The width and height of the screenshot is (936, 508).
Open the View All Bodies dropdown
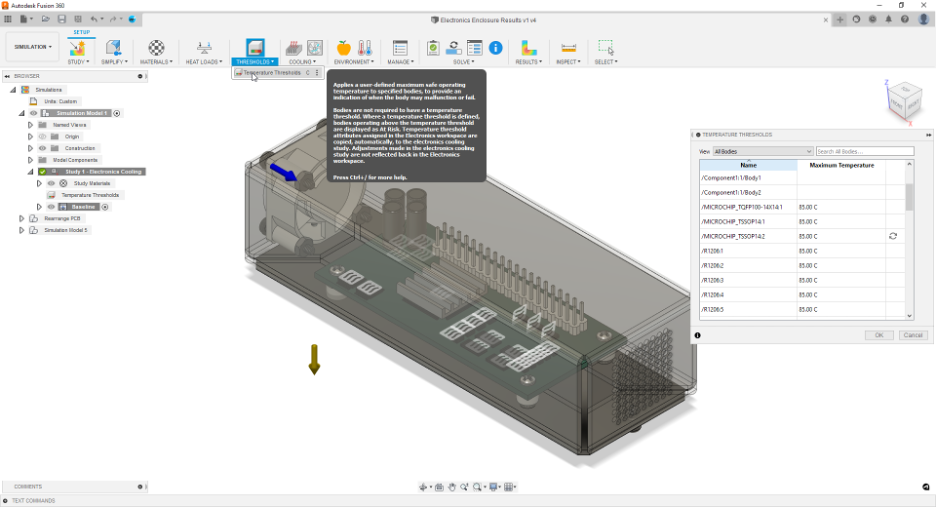tap(762, 152)
